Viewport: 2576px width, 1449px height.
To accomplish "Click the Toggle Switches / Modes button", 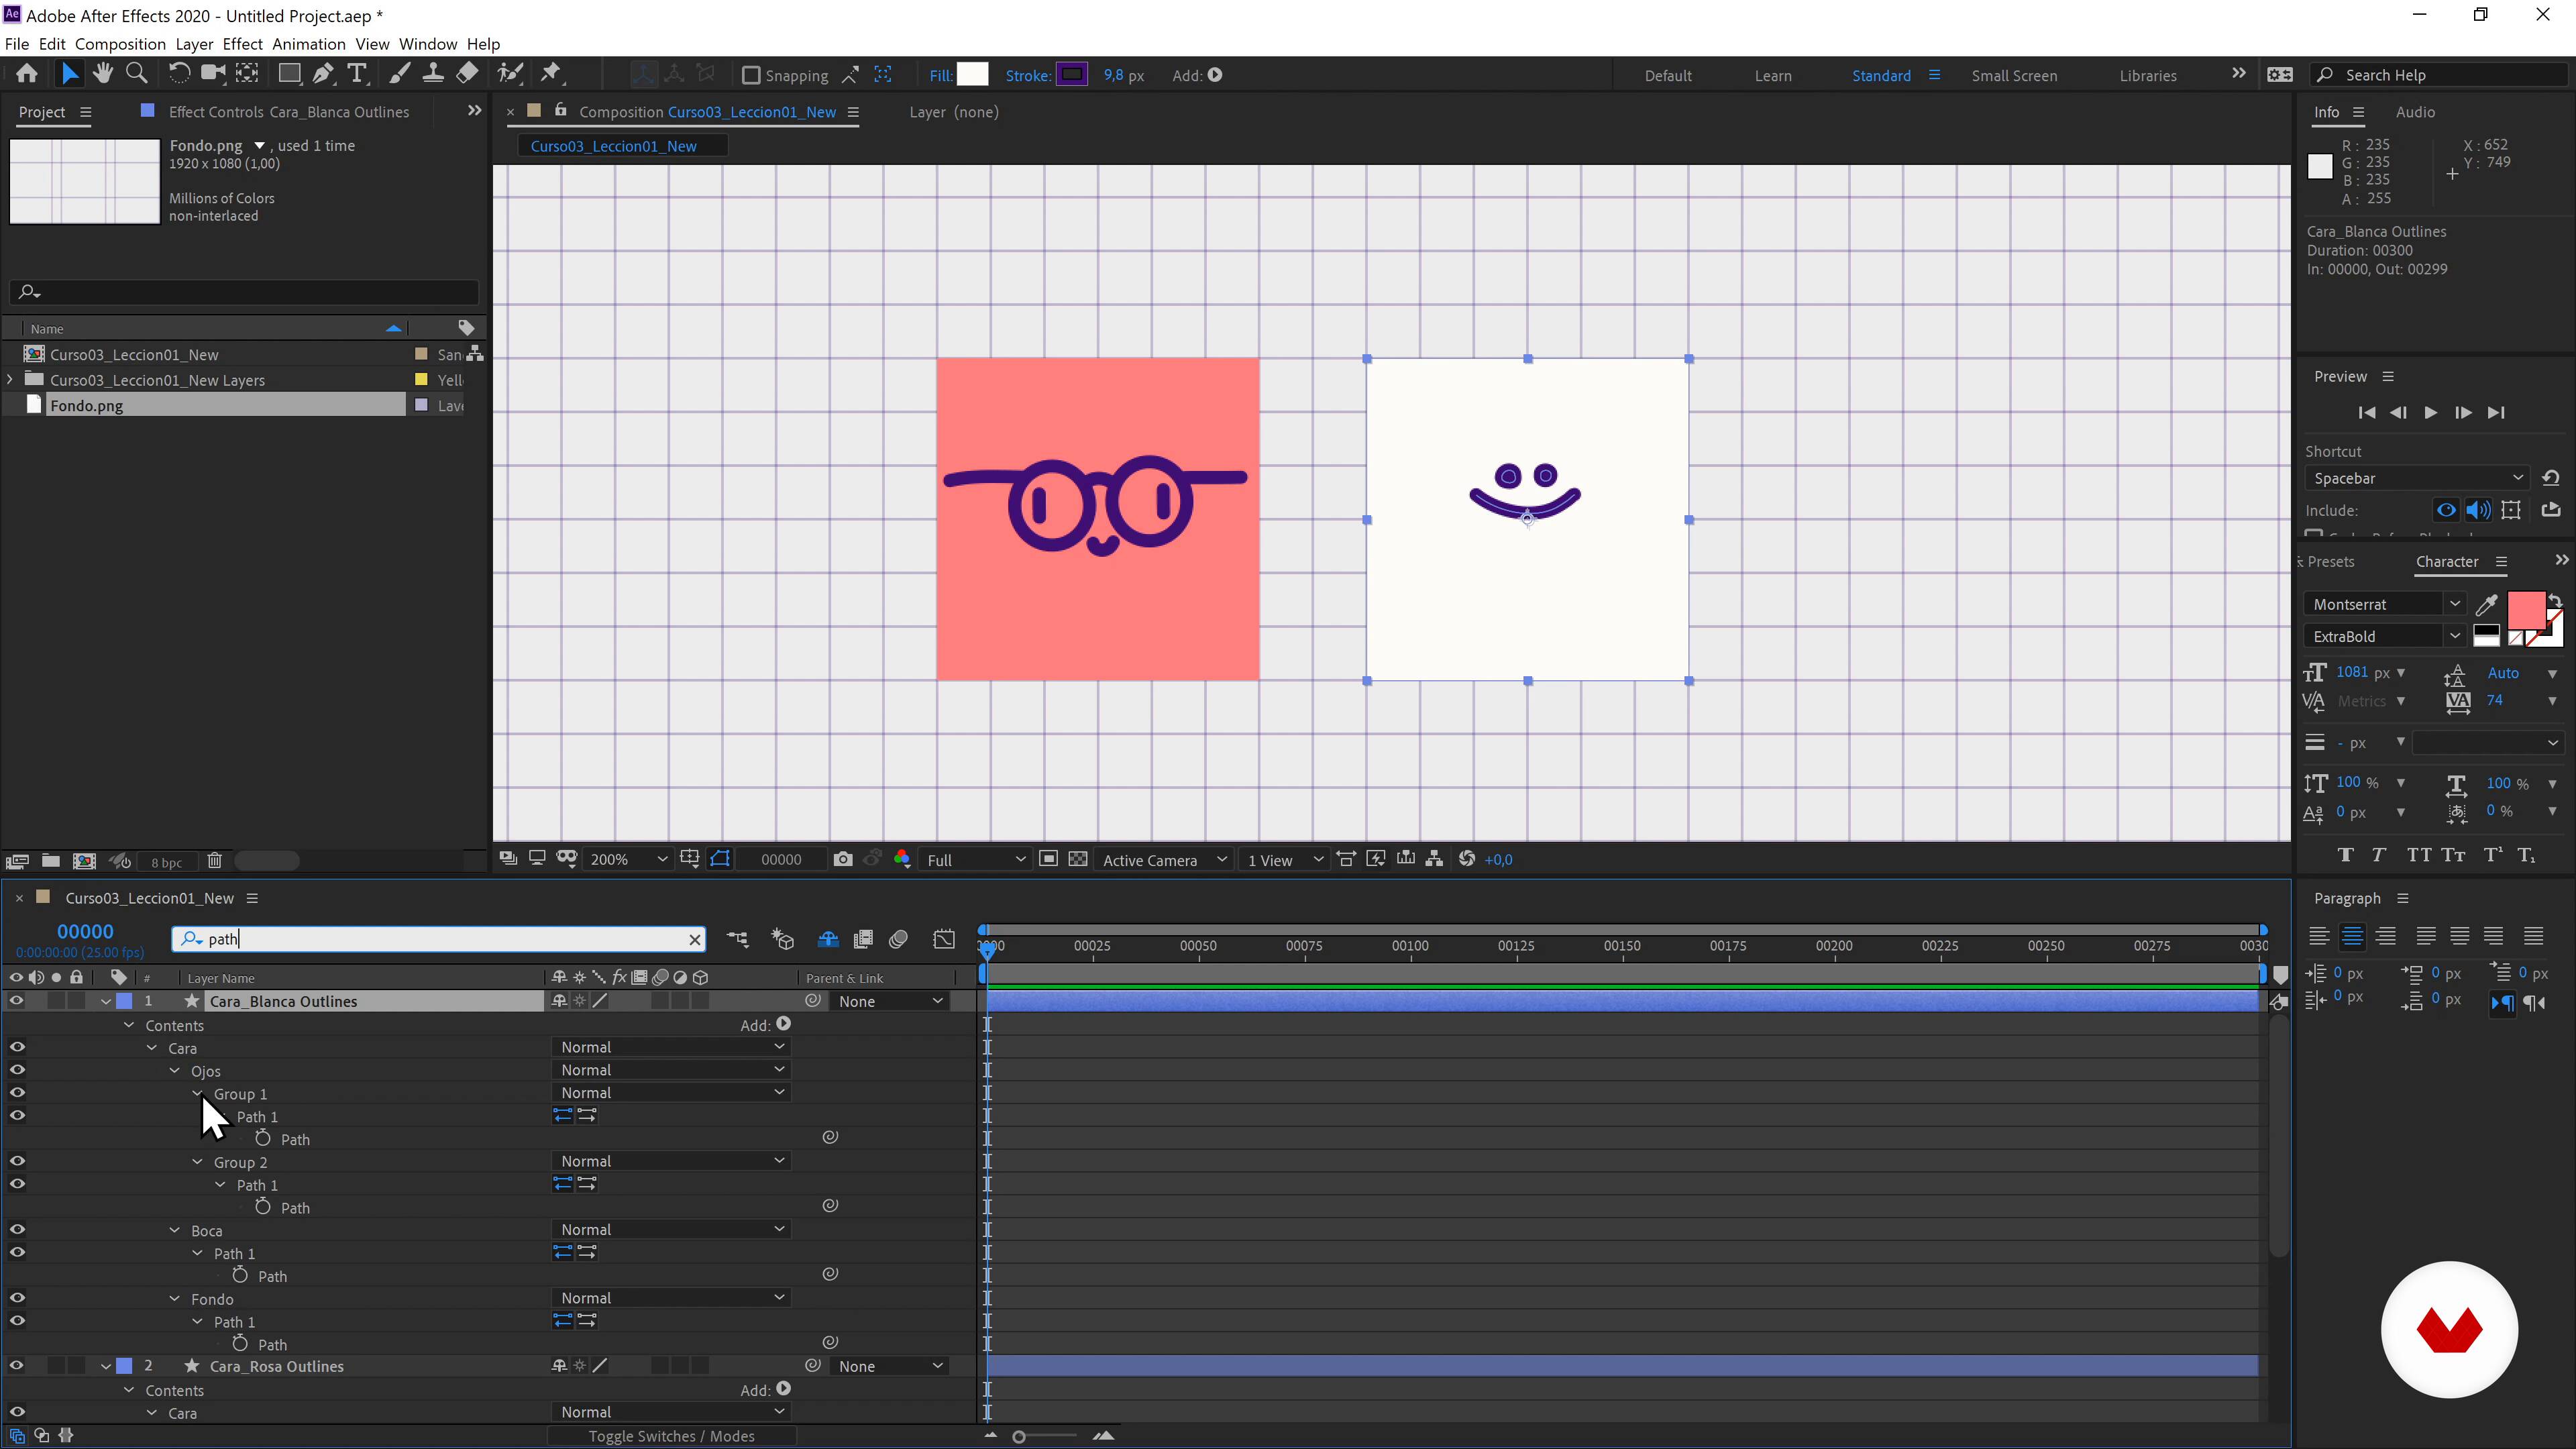I will (x=671, y=1436).
